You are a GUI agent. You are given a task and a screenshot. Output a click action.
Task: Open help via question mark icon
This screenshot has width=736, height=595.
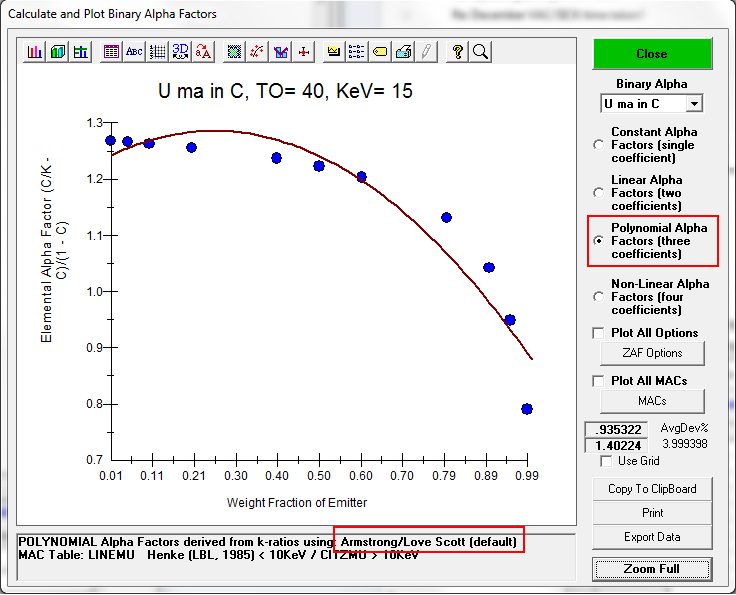point(458,52)
